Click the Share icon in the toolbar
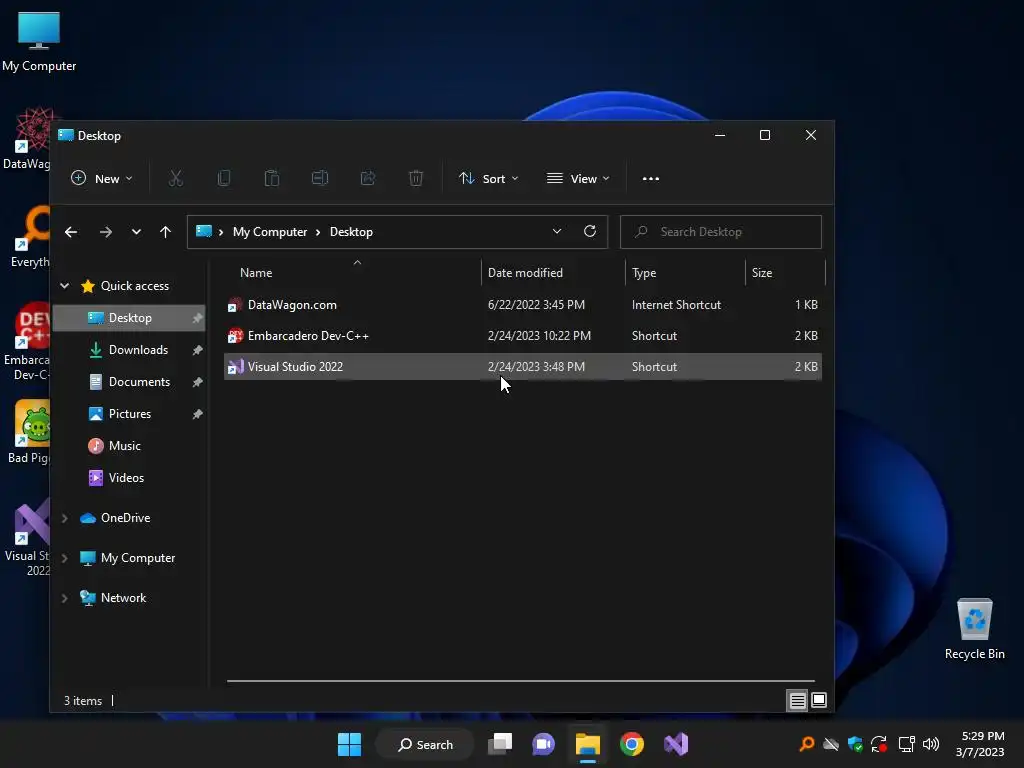This screenshot has width=1024, height=768. point(368,178)
